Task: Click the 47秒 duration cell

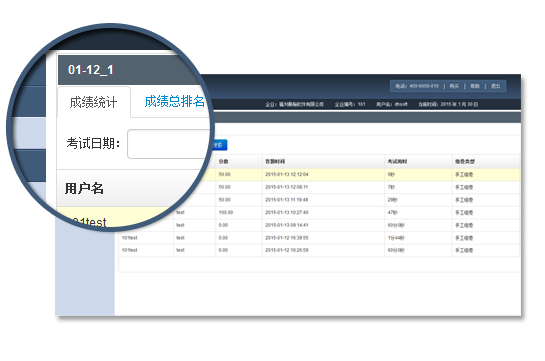Action: click(x=392, y=212)
